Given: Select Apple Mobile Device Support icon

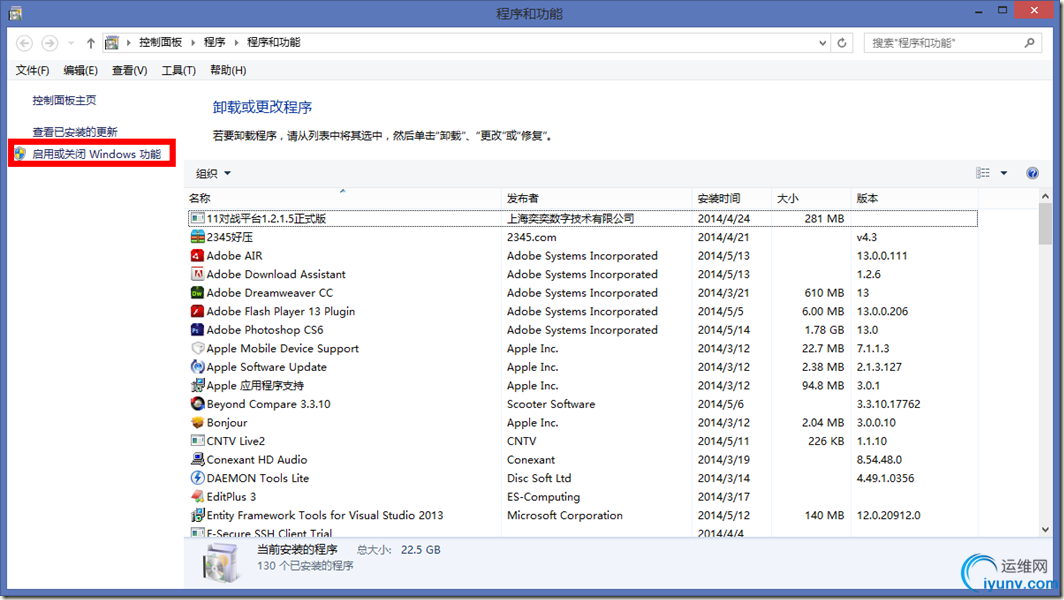Looking at the screenshot, I should click(197, 348).
